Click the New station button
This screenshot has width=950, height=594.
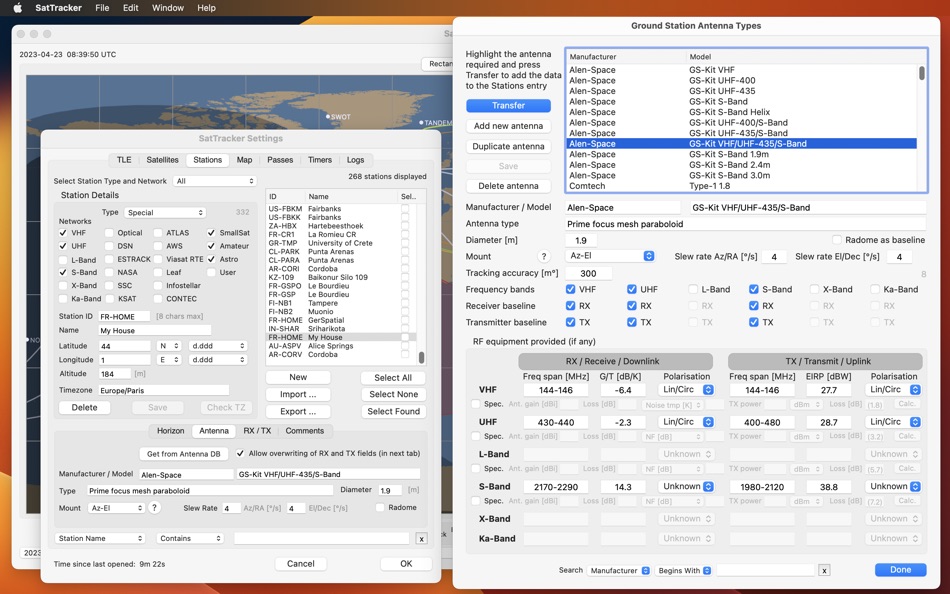(x=298, y=378)
